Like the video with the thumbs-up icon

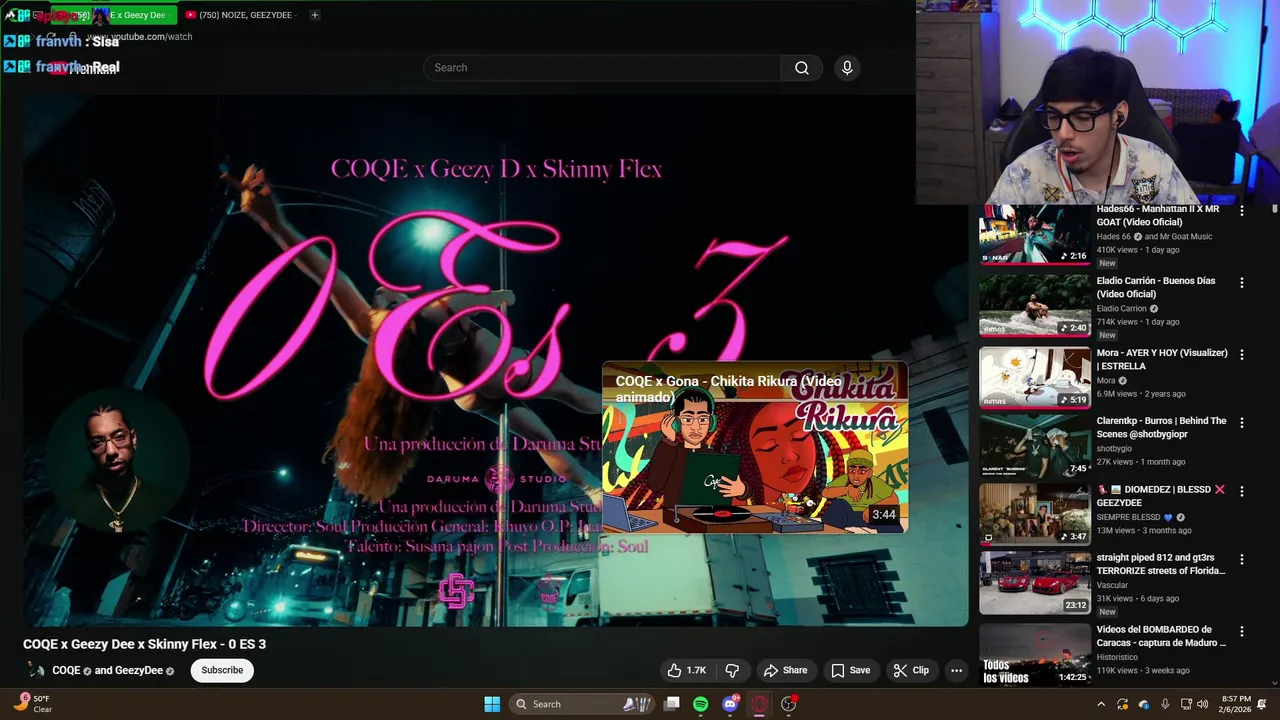(x=686, y=670)
